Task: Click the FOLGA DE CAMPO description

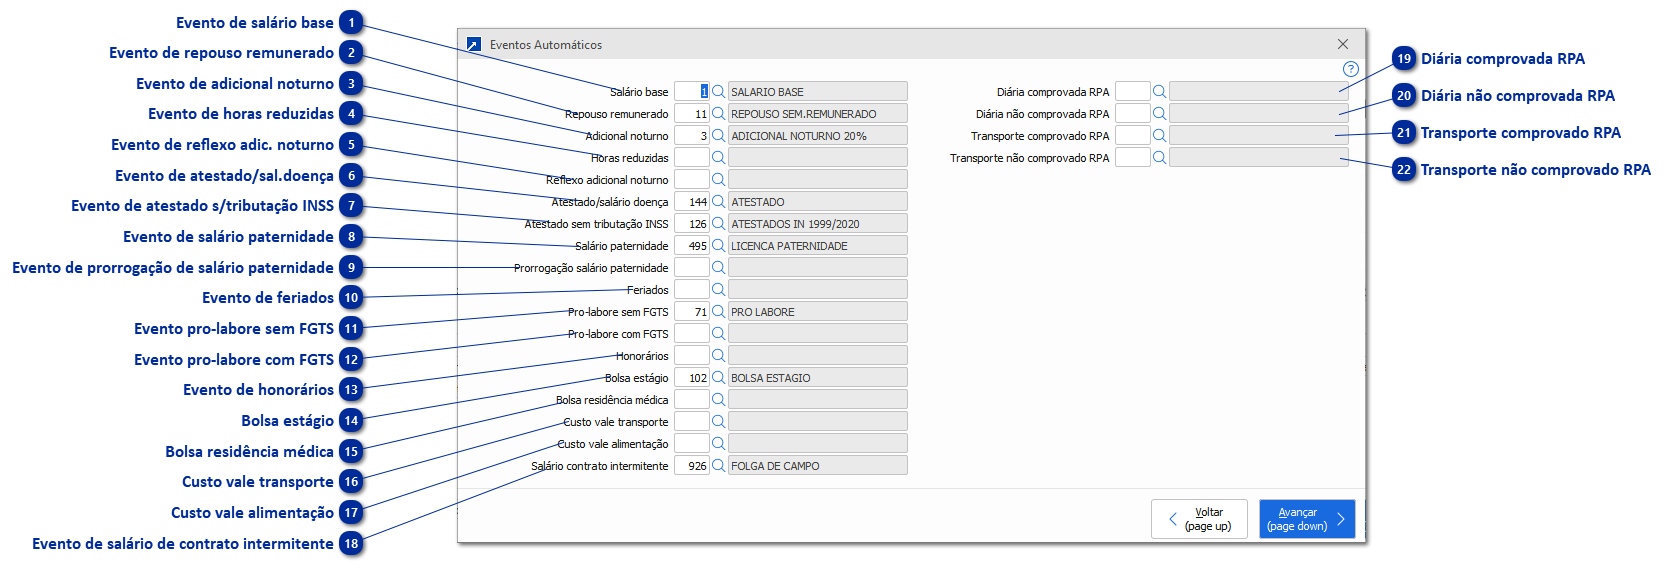Action: click(818, 465)
